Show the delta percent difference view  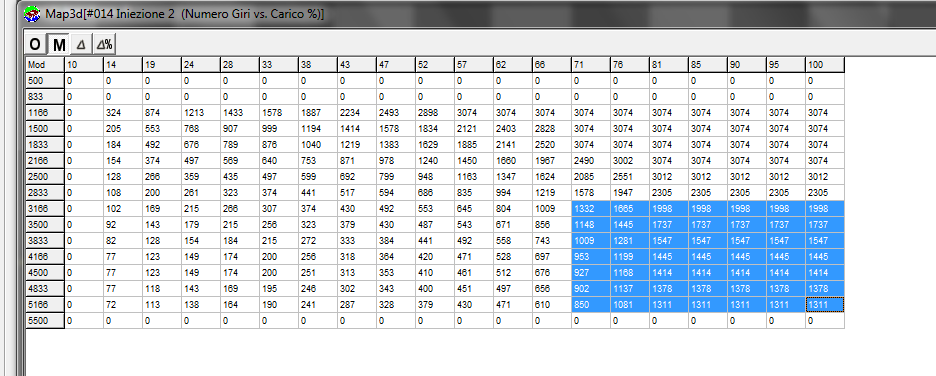tap(104, 44)
